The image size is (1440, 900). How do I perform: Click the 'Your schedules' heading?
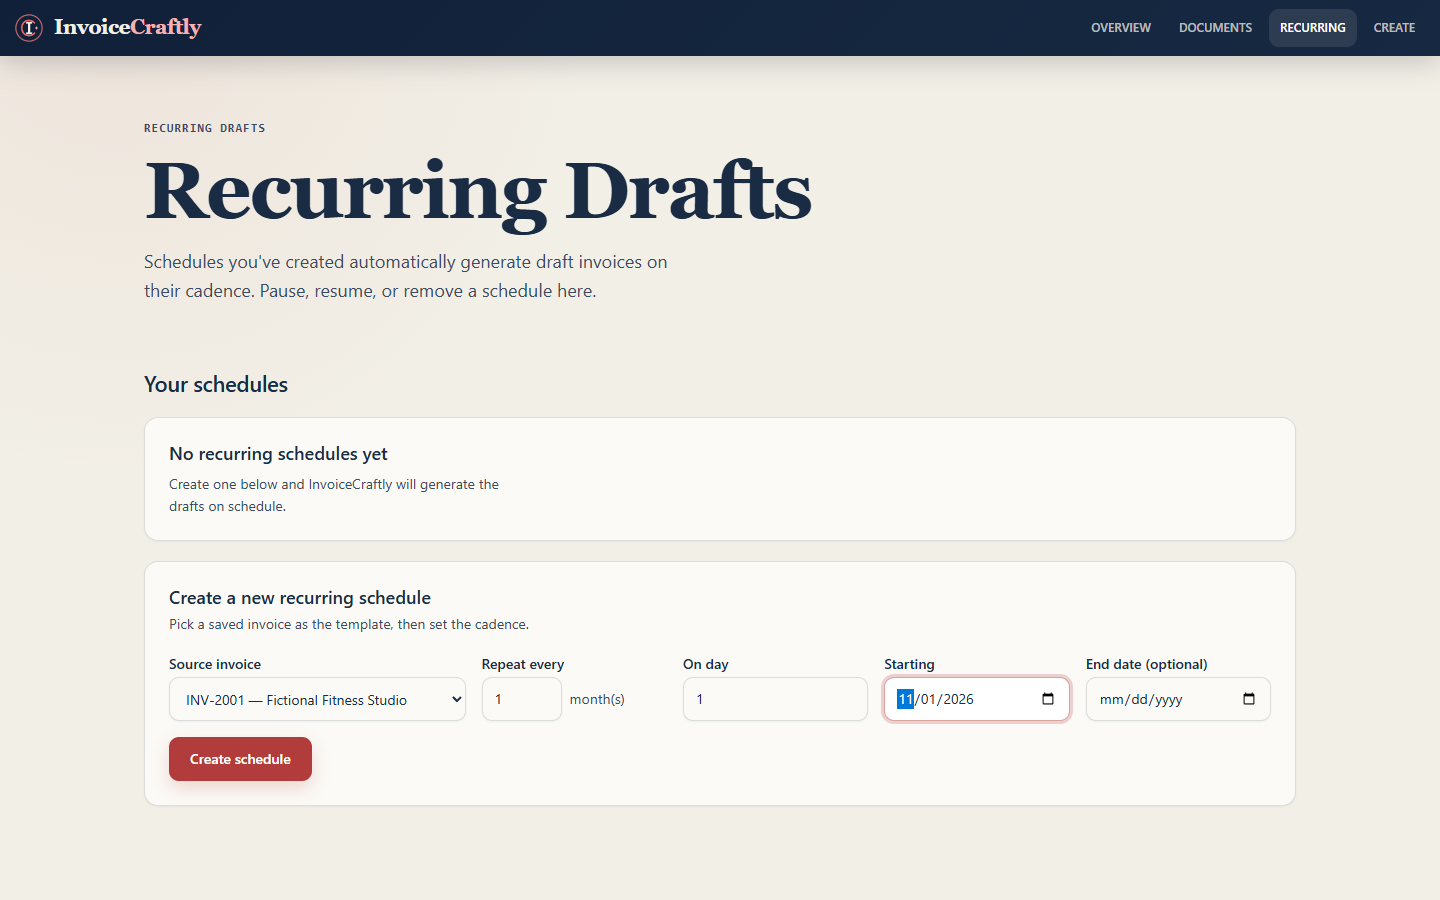[216, 385]
